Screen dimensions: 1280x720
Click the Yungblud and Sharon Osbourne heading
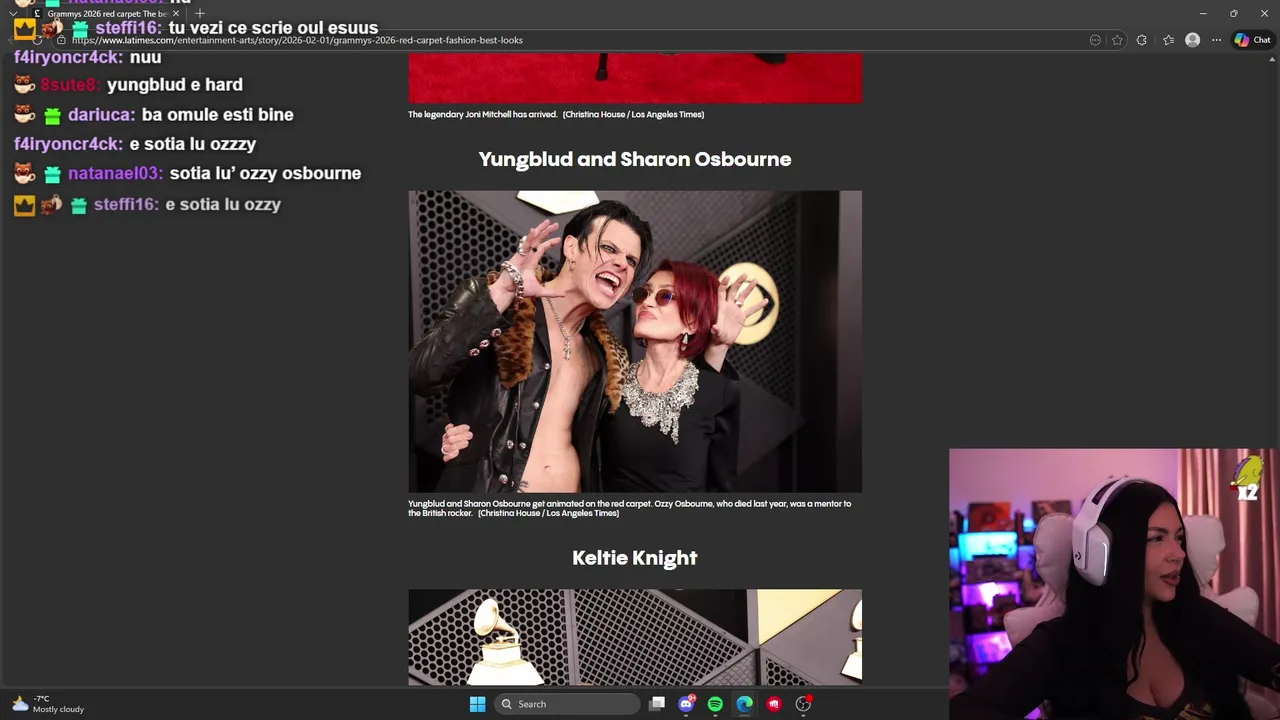click(x=635, y=159)
